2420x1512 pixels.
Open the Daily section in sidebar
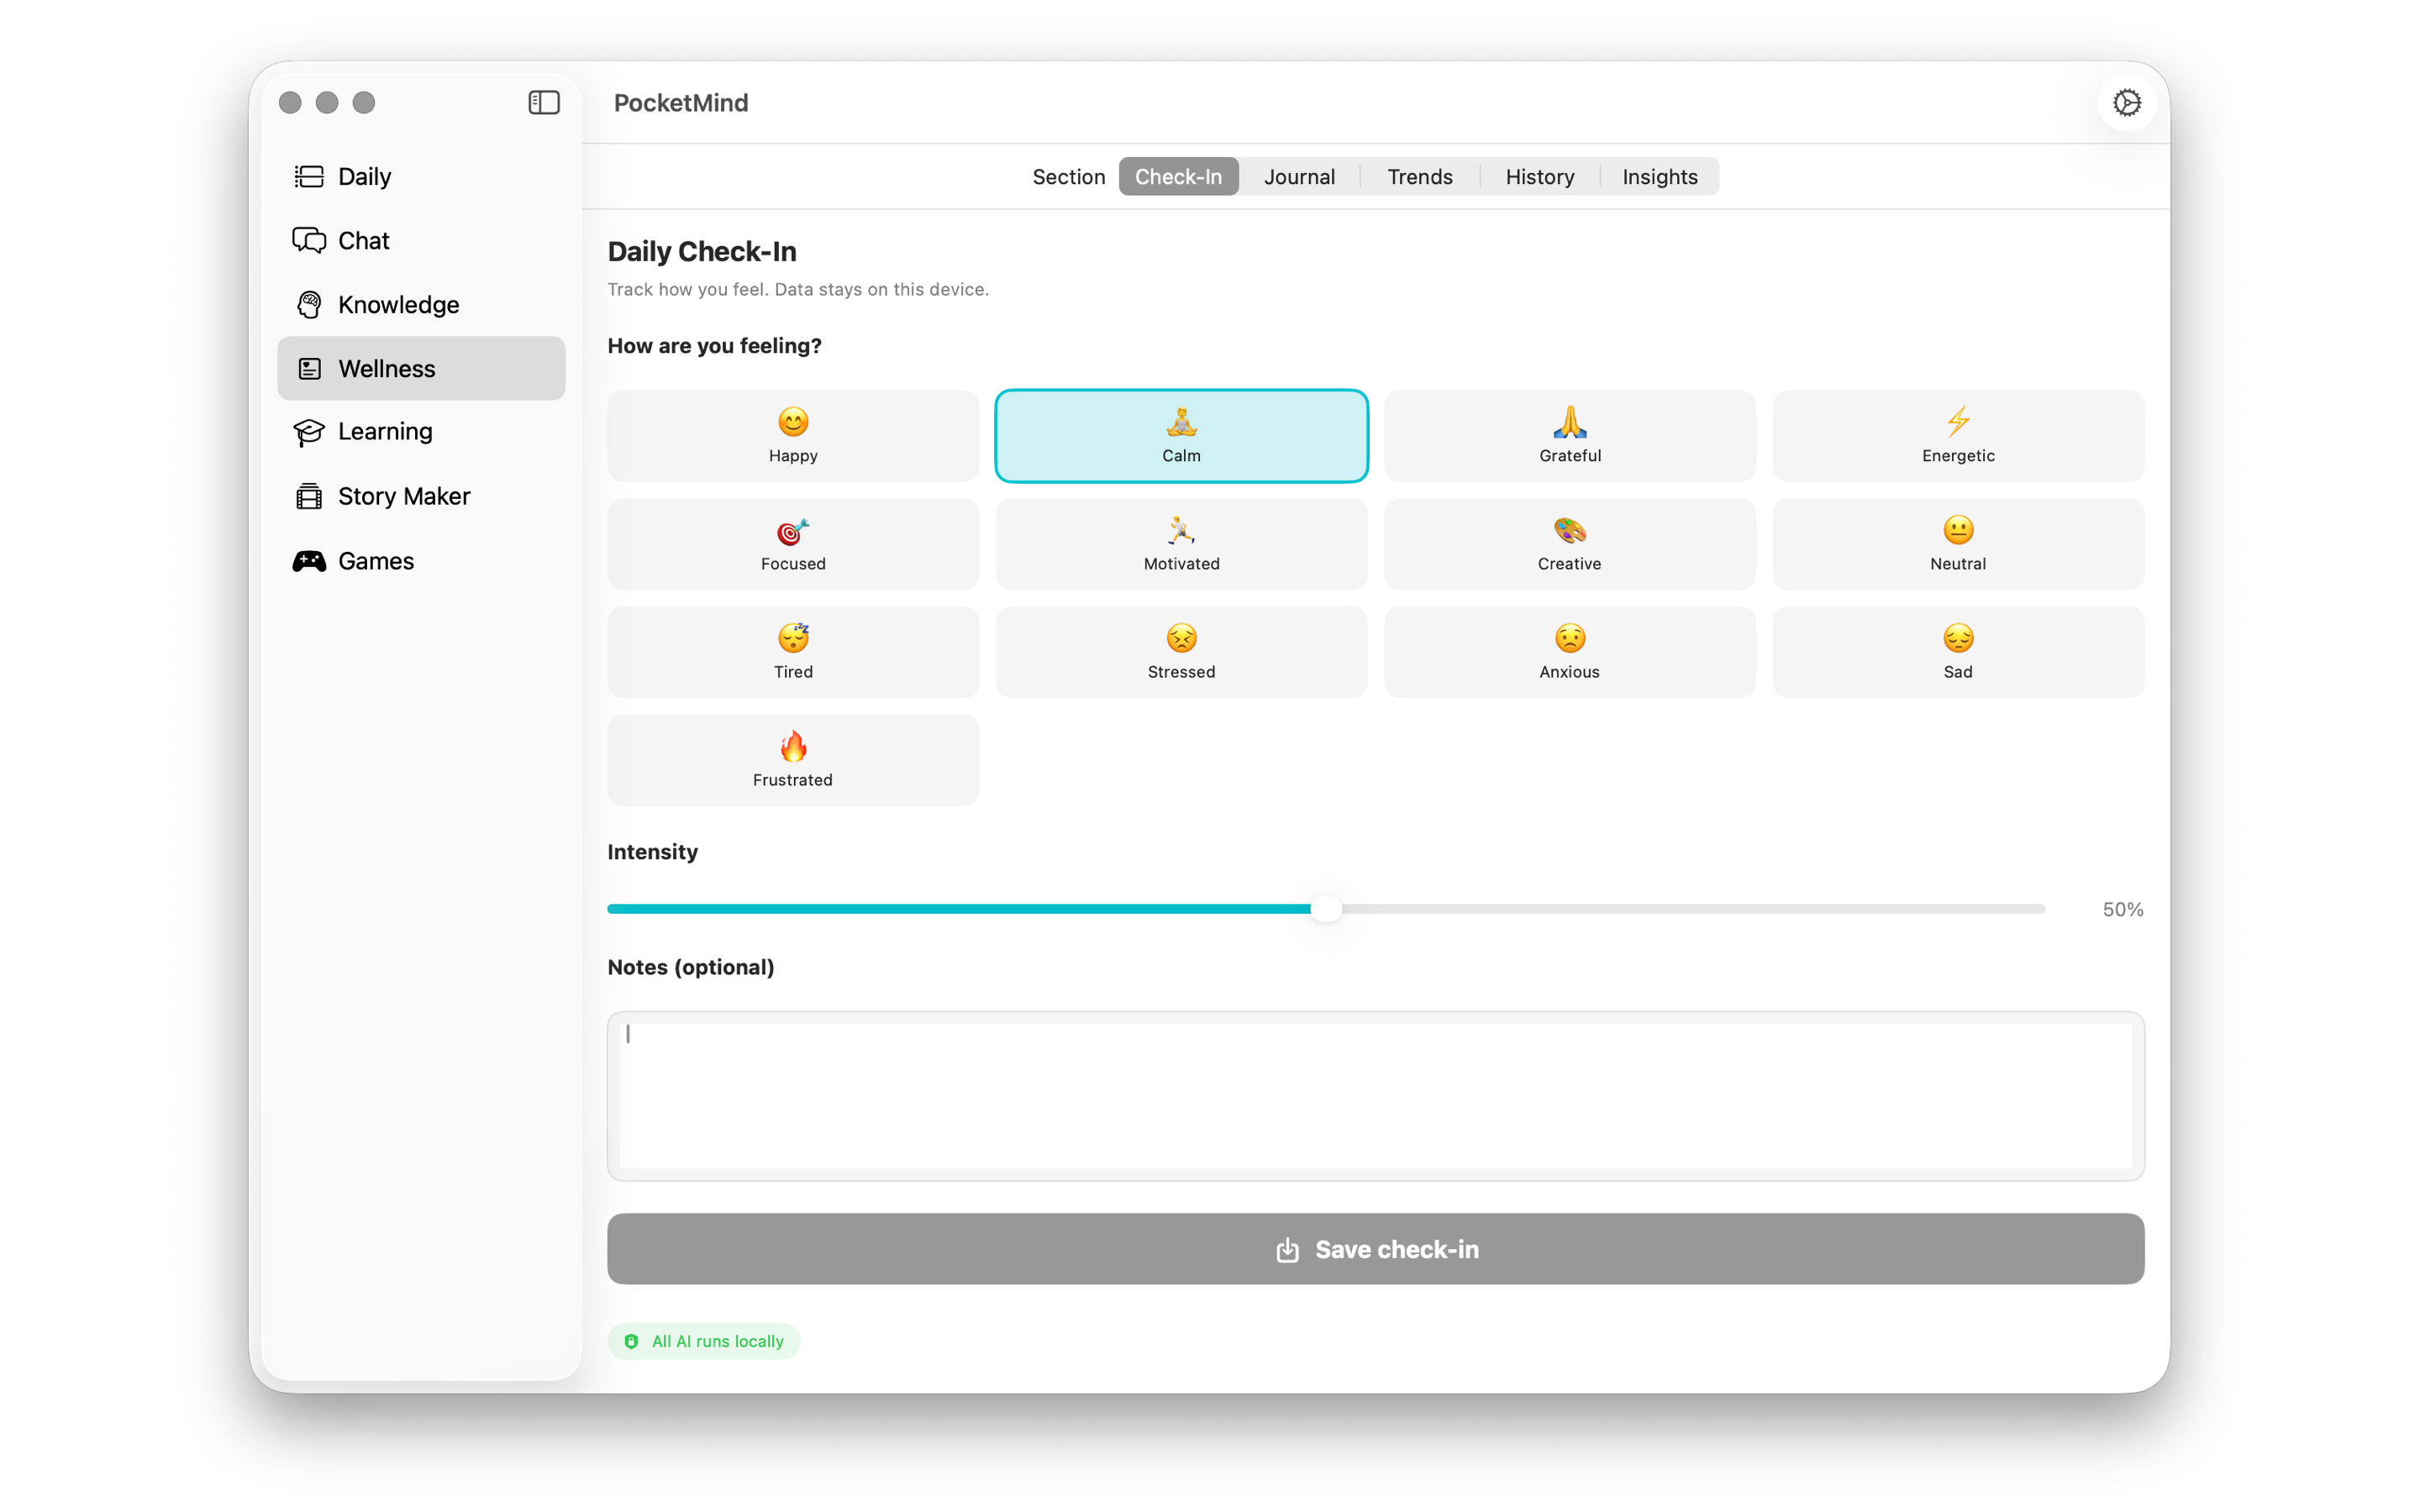[421, 177]
